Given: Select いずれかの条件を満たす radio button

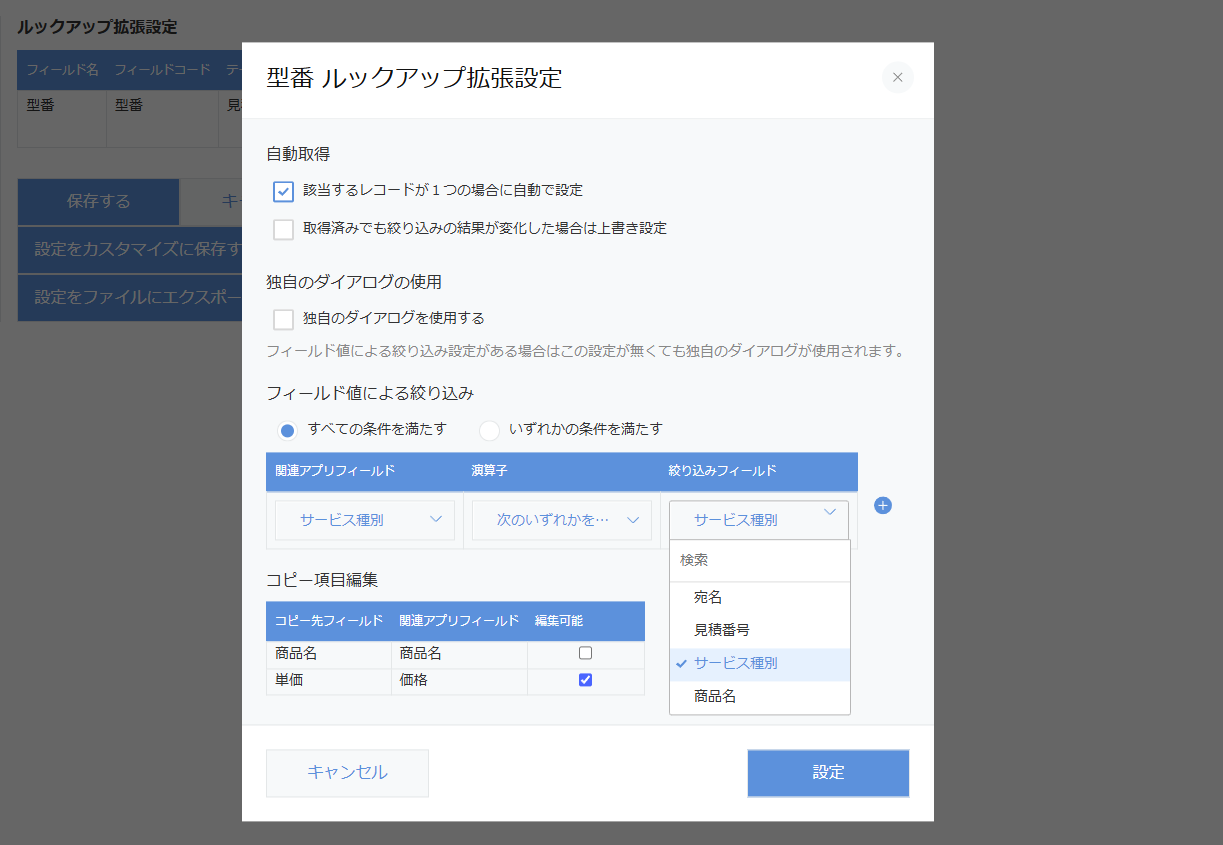Looking at the screenshot, I should [x=489, y=430].
